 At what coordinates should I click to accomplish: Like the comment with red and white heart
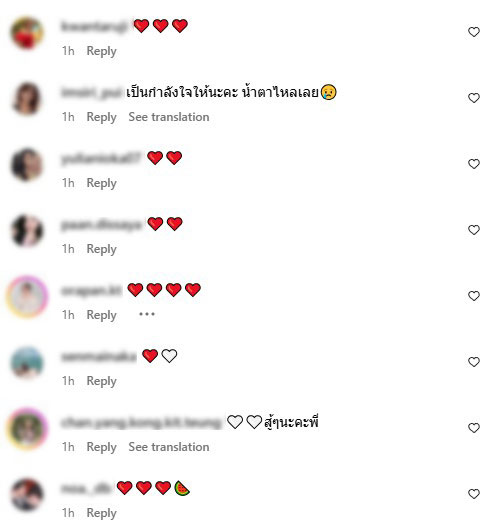[x=473, y=362]
